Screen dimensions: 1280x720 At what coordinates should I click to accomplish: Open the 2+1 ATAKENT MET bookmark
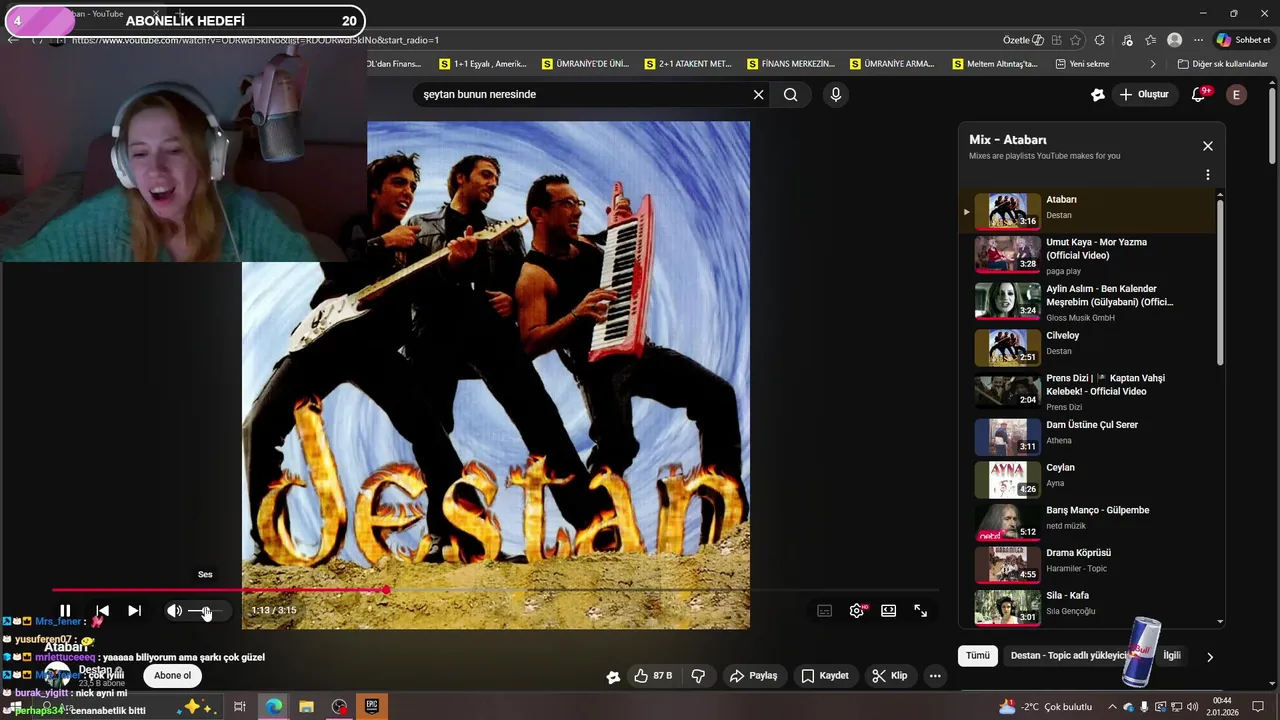click(x=687, y=64)
